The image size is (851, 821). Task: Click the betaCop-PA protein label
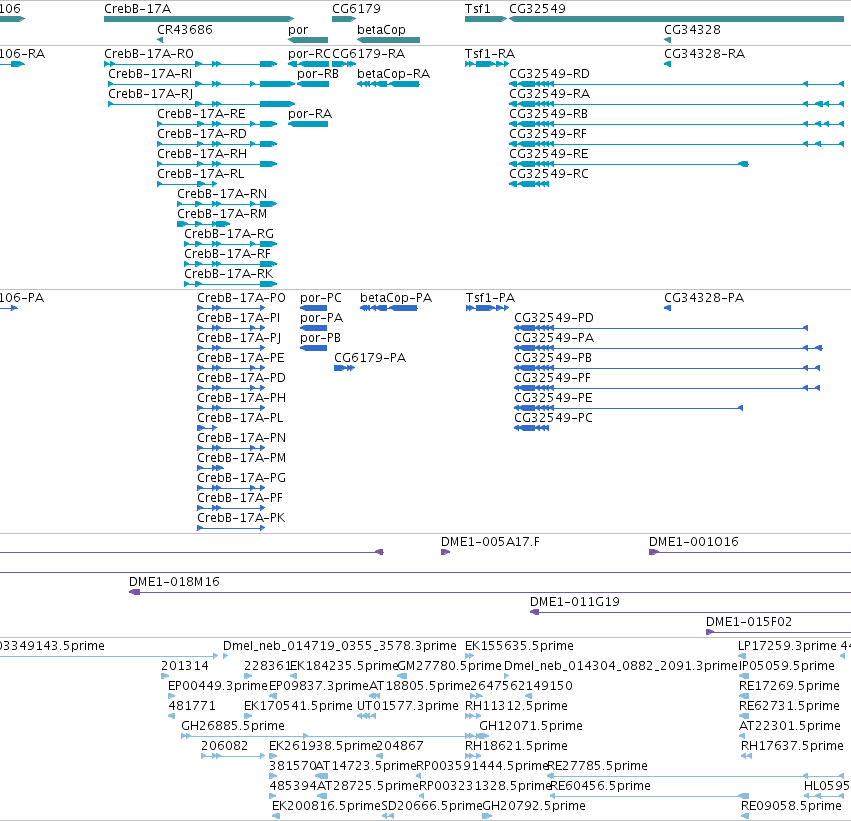[396, 298]
